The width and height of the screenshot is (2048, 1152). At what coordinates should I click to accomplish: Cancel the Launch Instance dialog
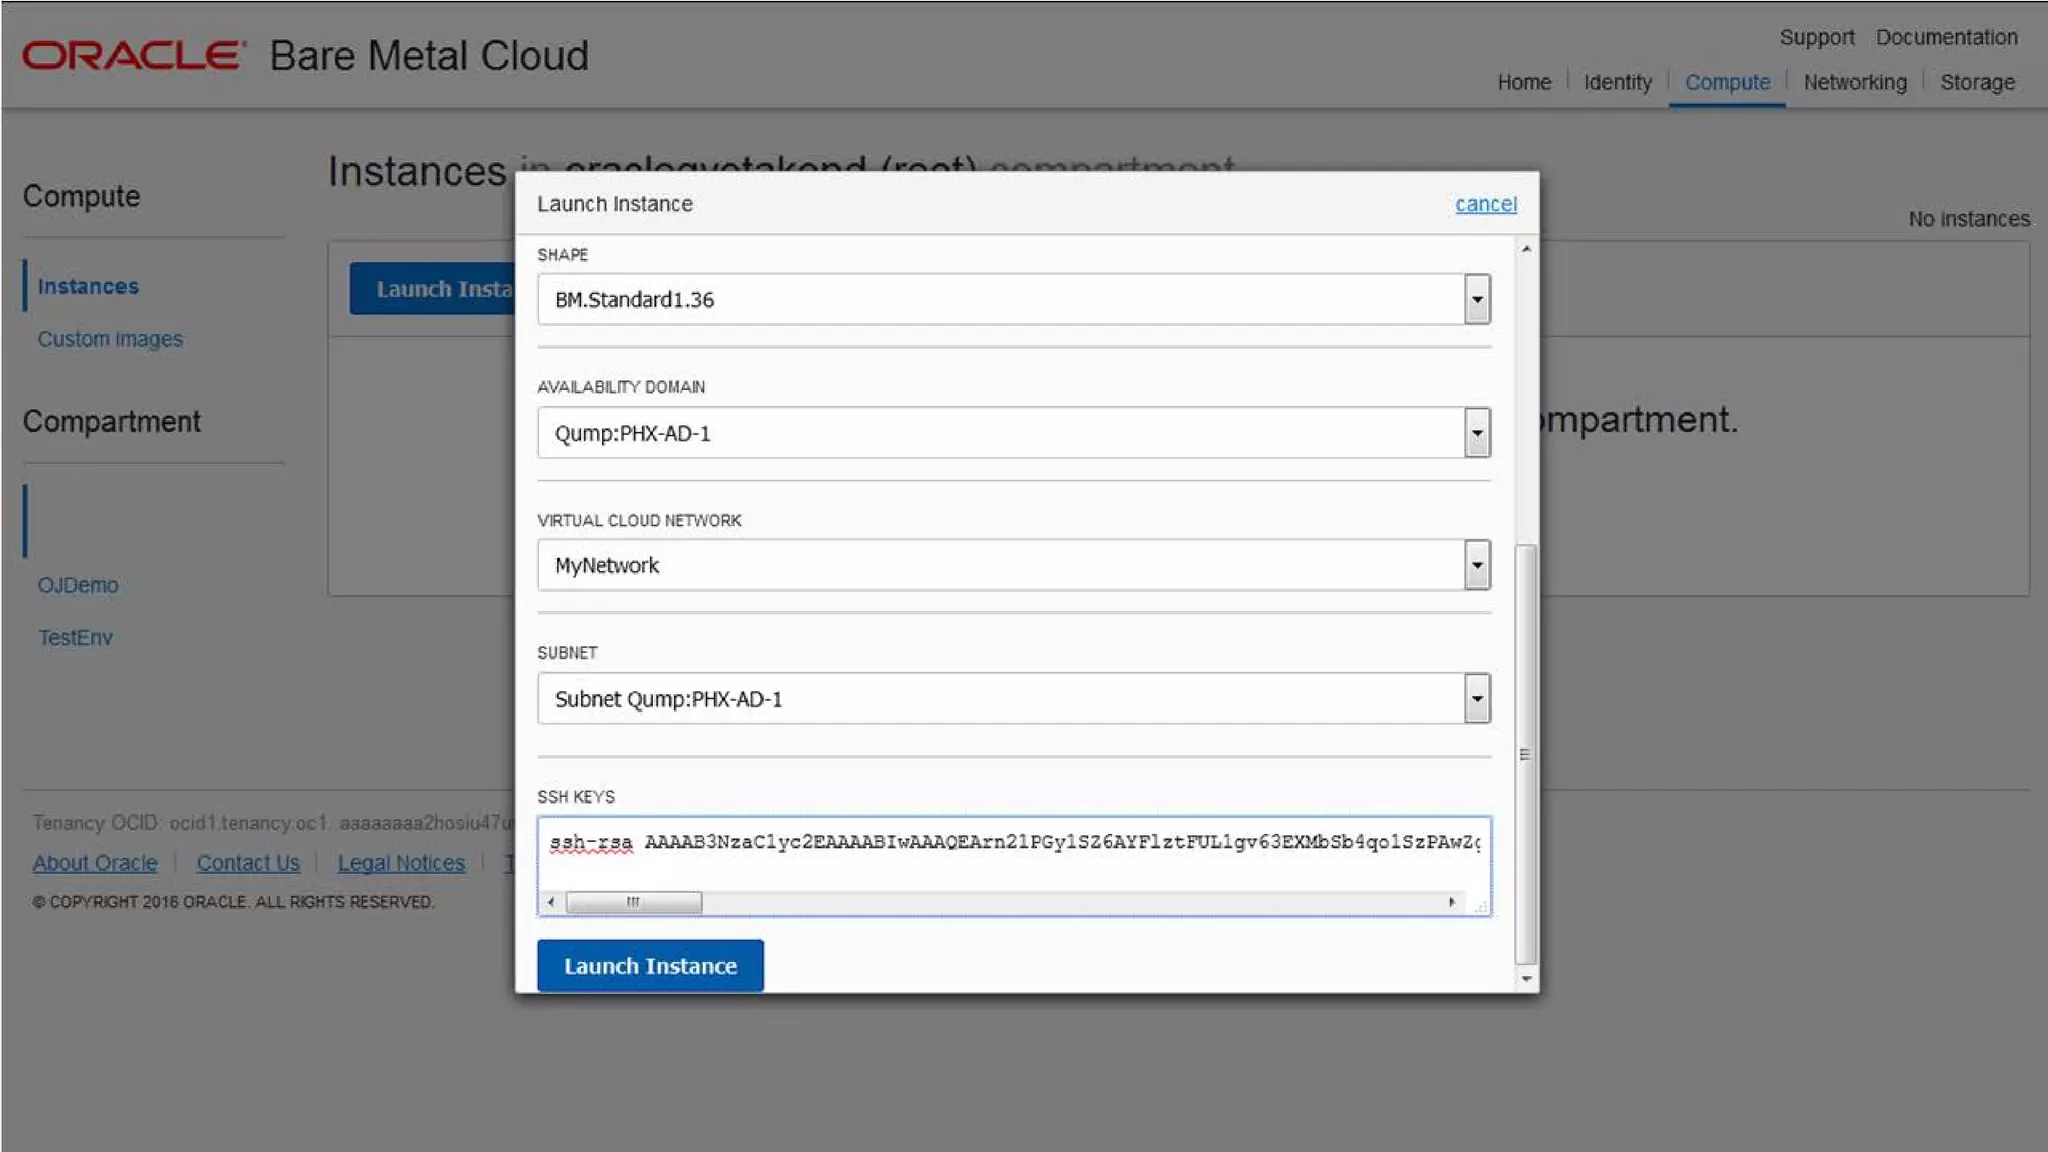coord(1485,204)
